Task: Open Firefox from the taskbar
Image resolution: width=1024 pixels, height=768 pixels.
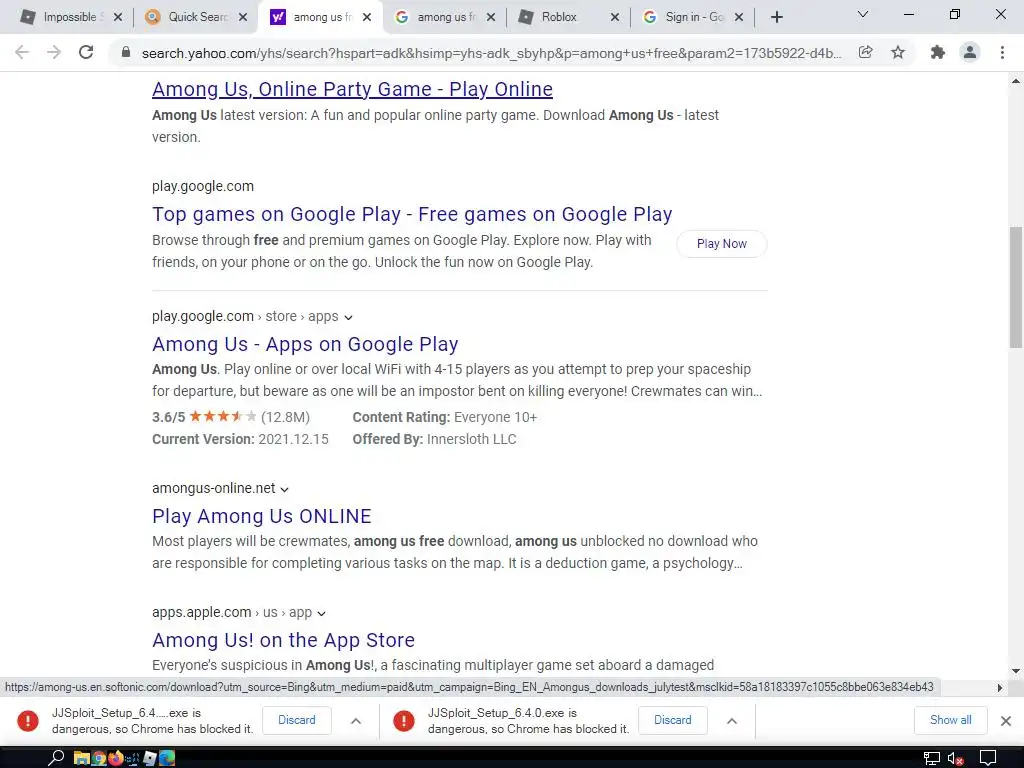Action: (116, 758)
